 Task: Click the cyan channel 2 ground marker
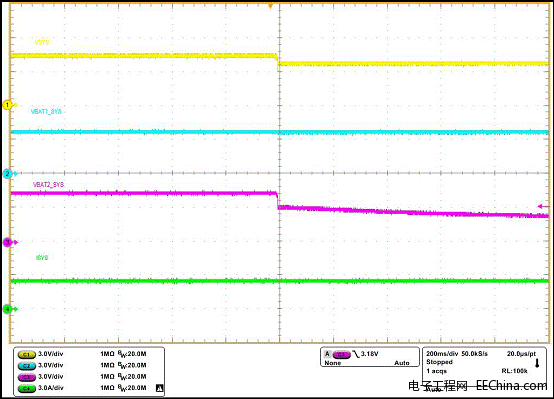click(8, 174)
